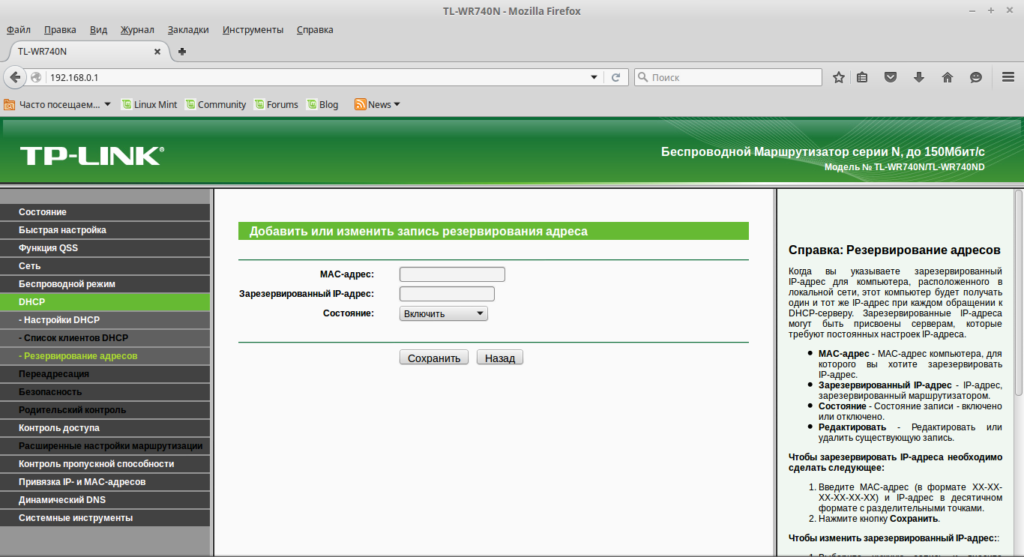
Task: Open Привязка IP- и MAC-адресов item
Action: click(105, 481)
